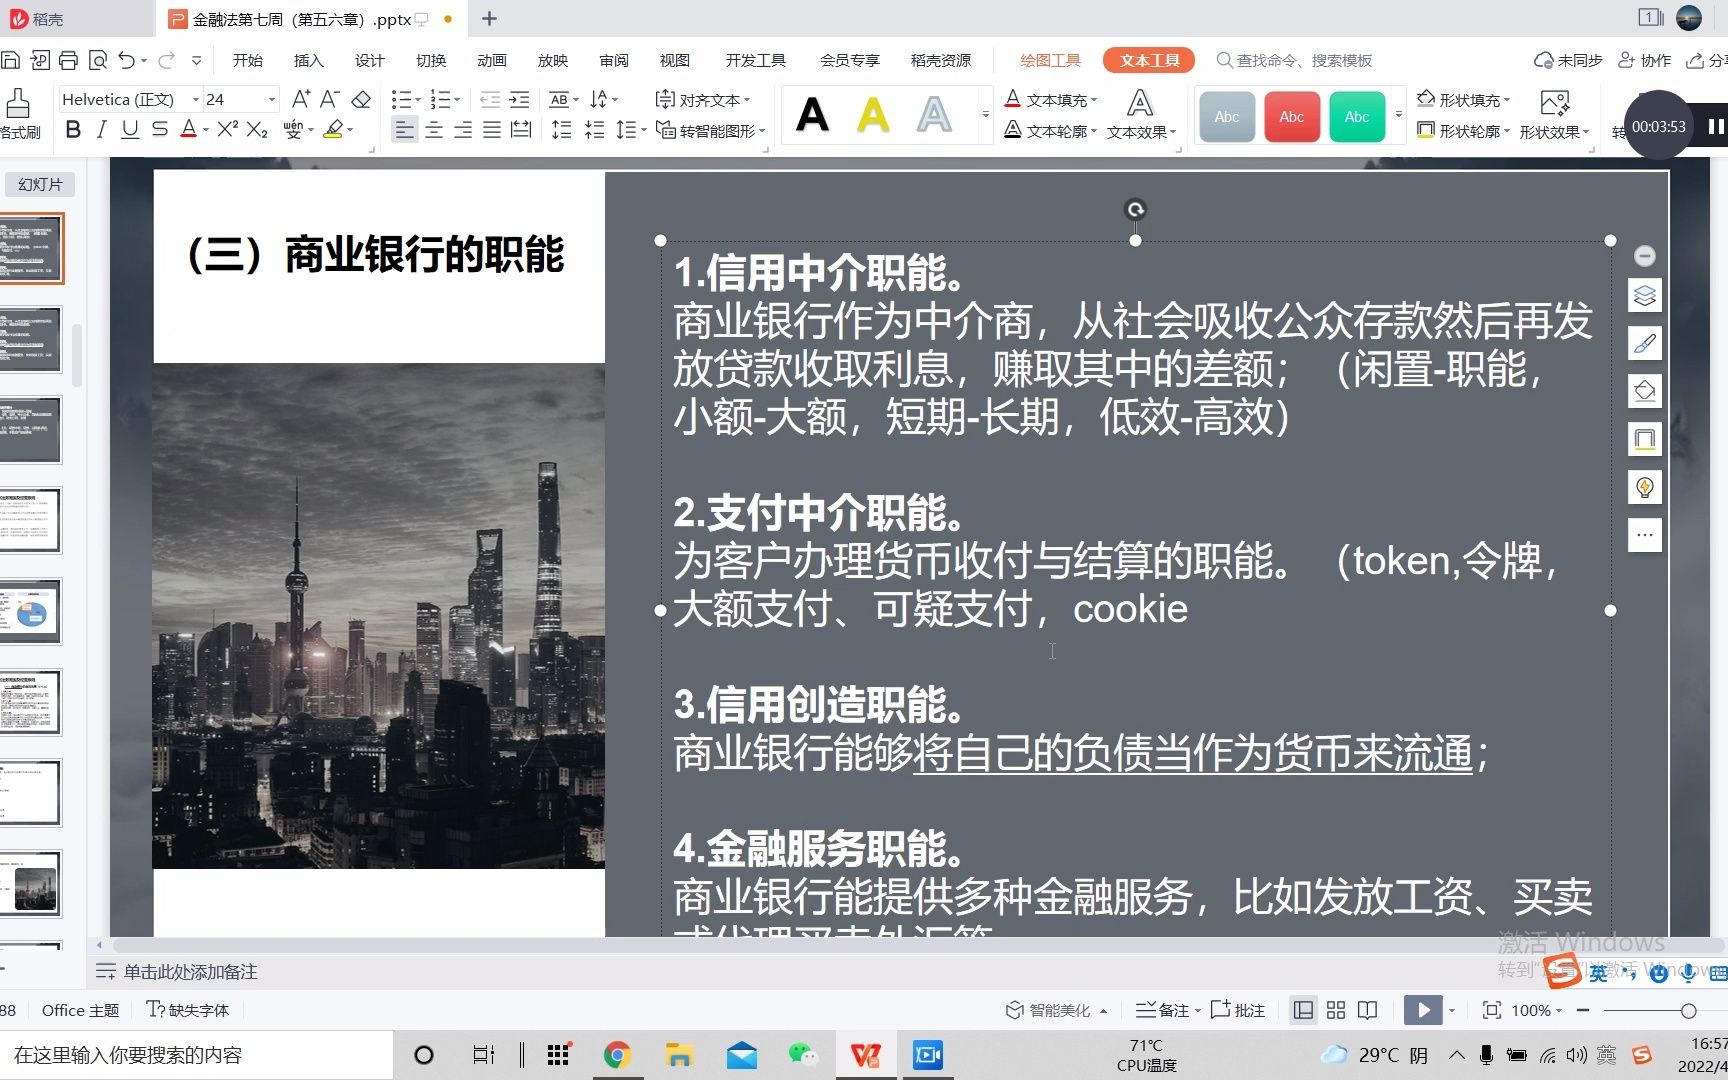Start slideshow from status bar

coord(1423,1010)
